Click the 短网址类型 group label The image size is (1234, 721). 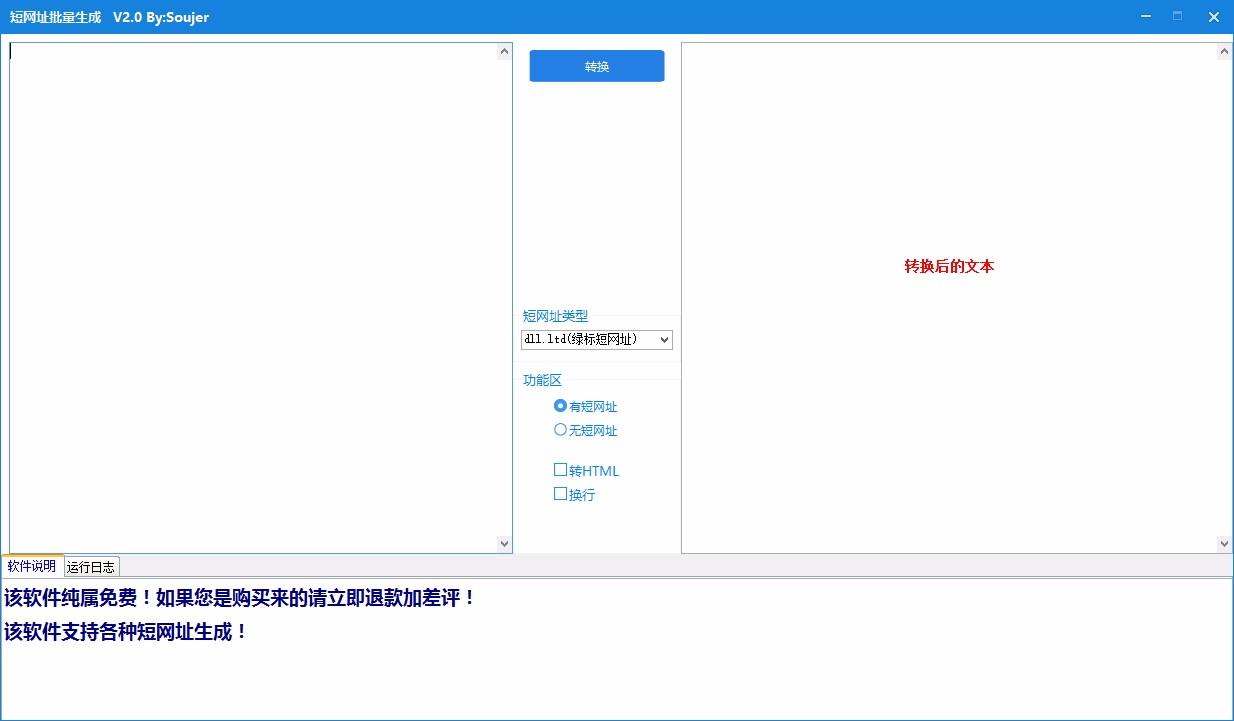pyautogui.click(x=556, y=316)
